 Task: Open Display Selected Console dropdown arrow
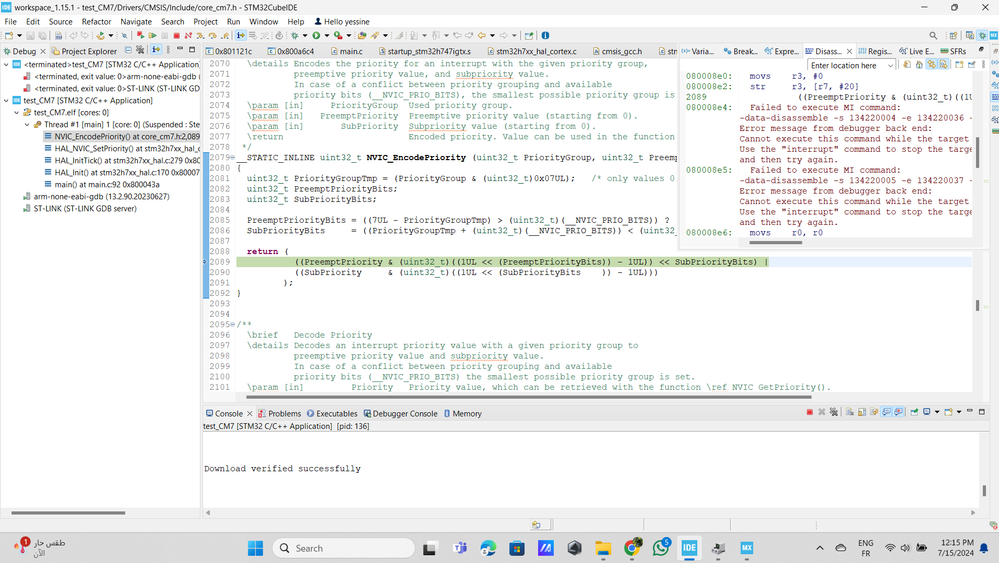point(937,412)
